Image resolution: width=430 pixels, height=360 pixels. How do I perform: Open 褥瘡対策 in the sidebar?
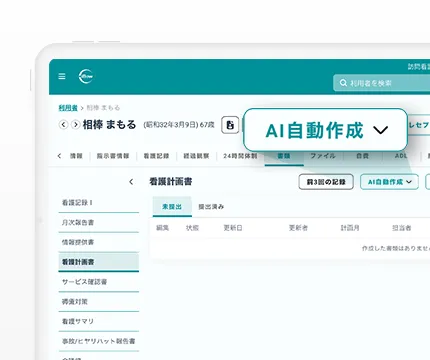point(99,302)
